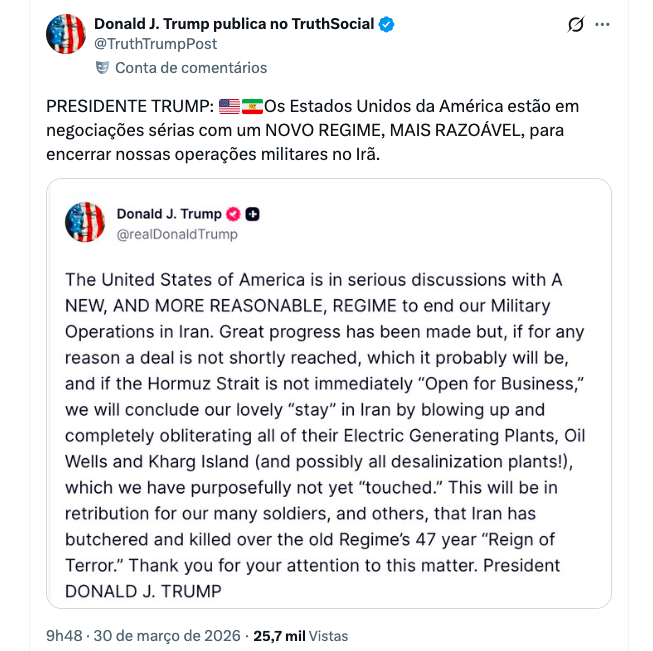Click the '25,7 mil Vistas' view count
The image size is (653, 651).
[301, 635]
